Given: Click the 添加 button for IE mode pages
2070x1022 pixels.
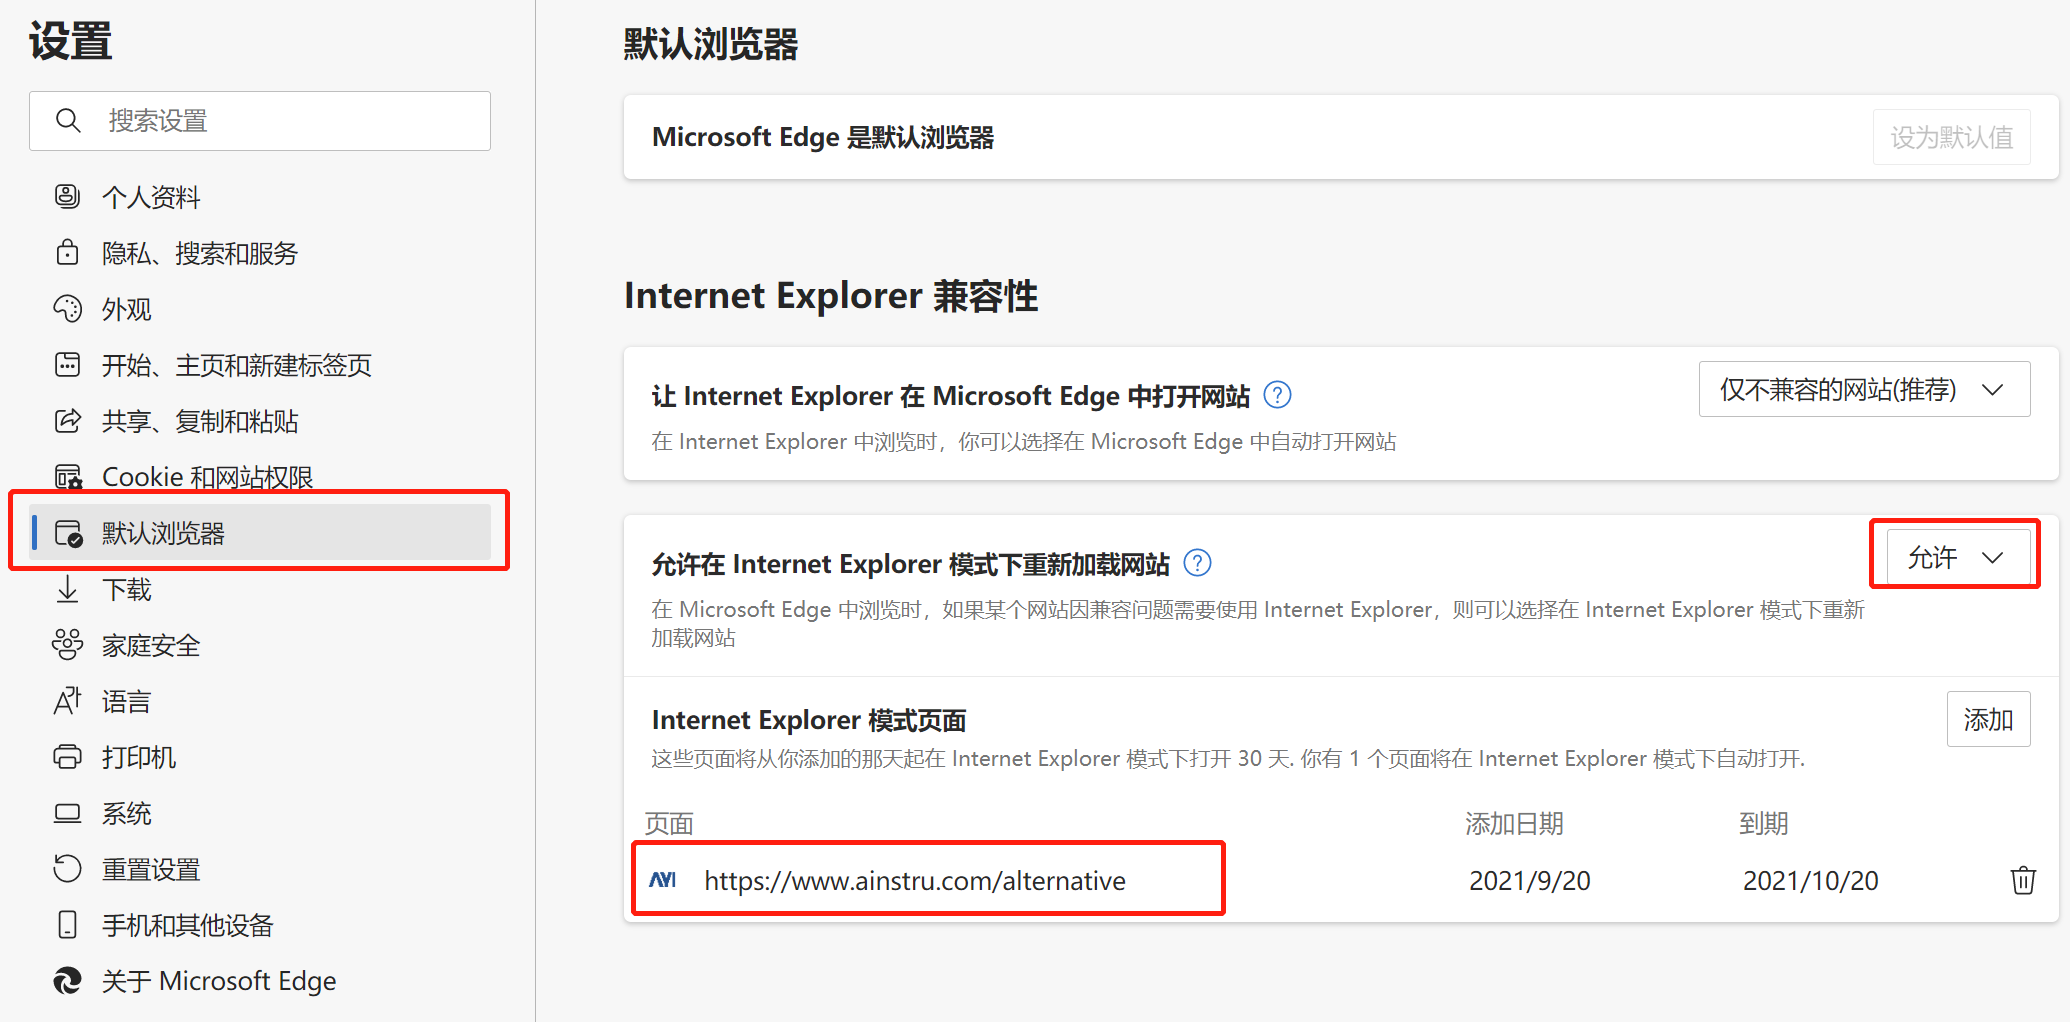Looking at the screenshot, I should coord(1987,719).
